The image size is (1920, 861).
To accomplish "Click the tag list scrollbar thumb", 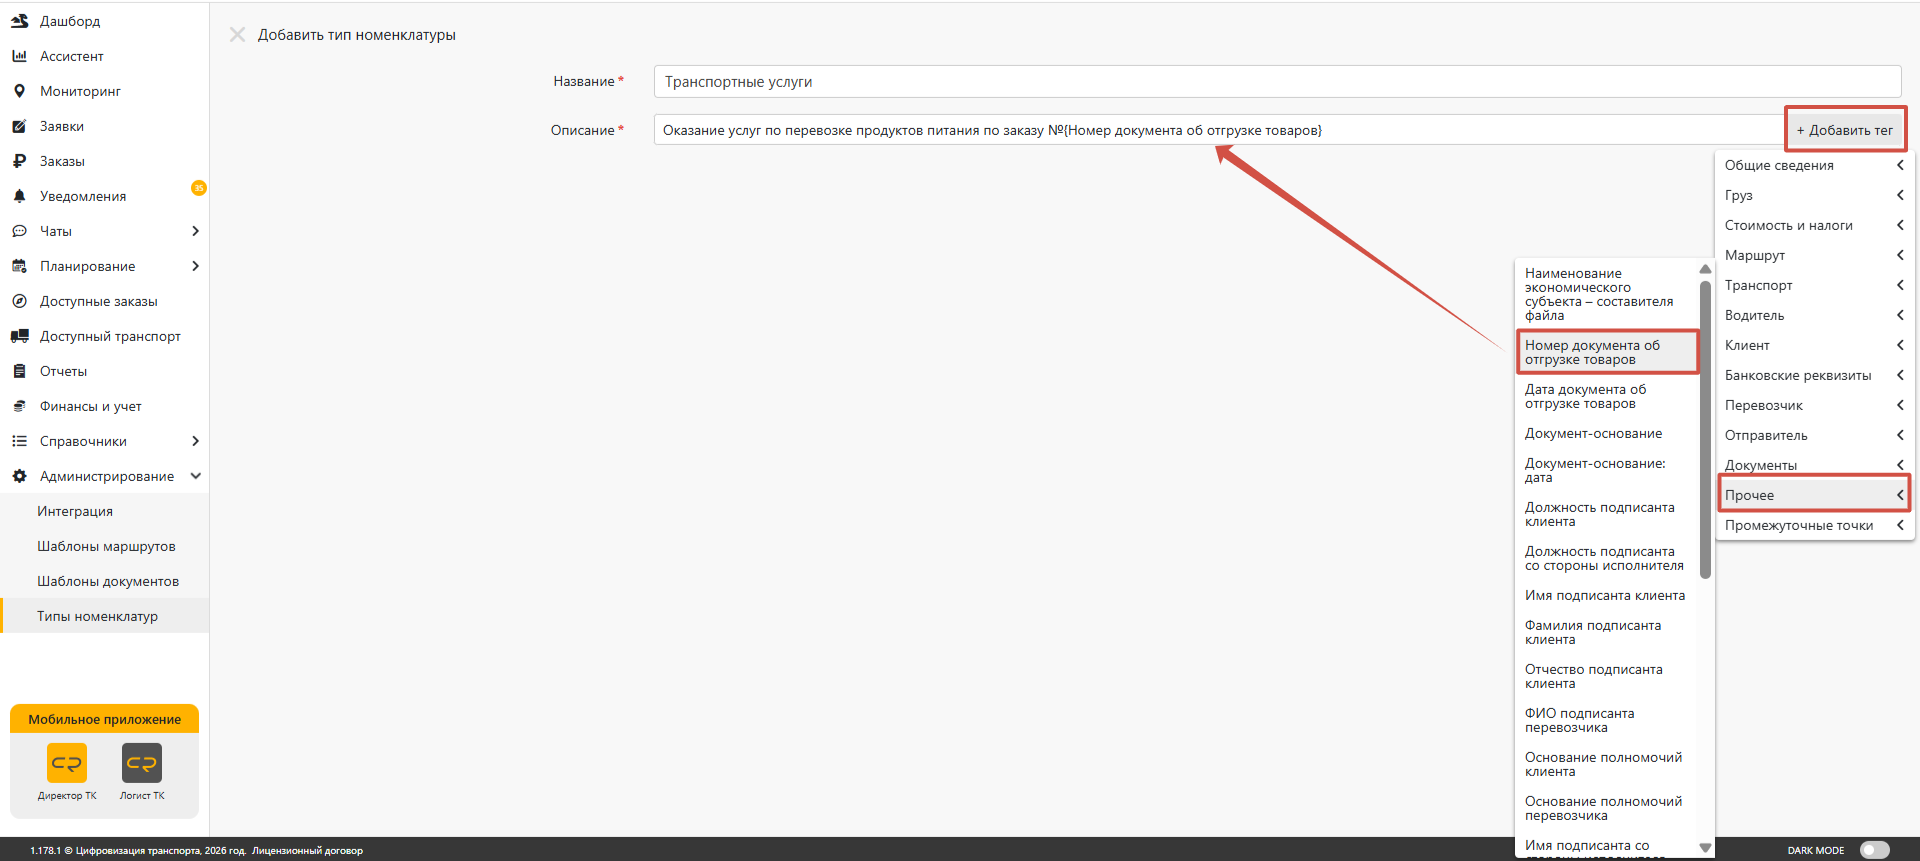I will click(x=1705, y=429).
